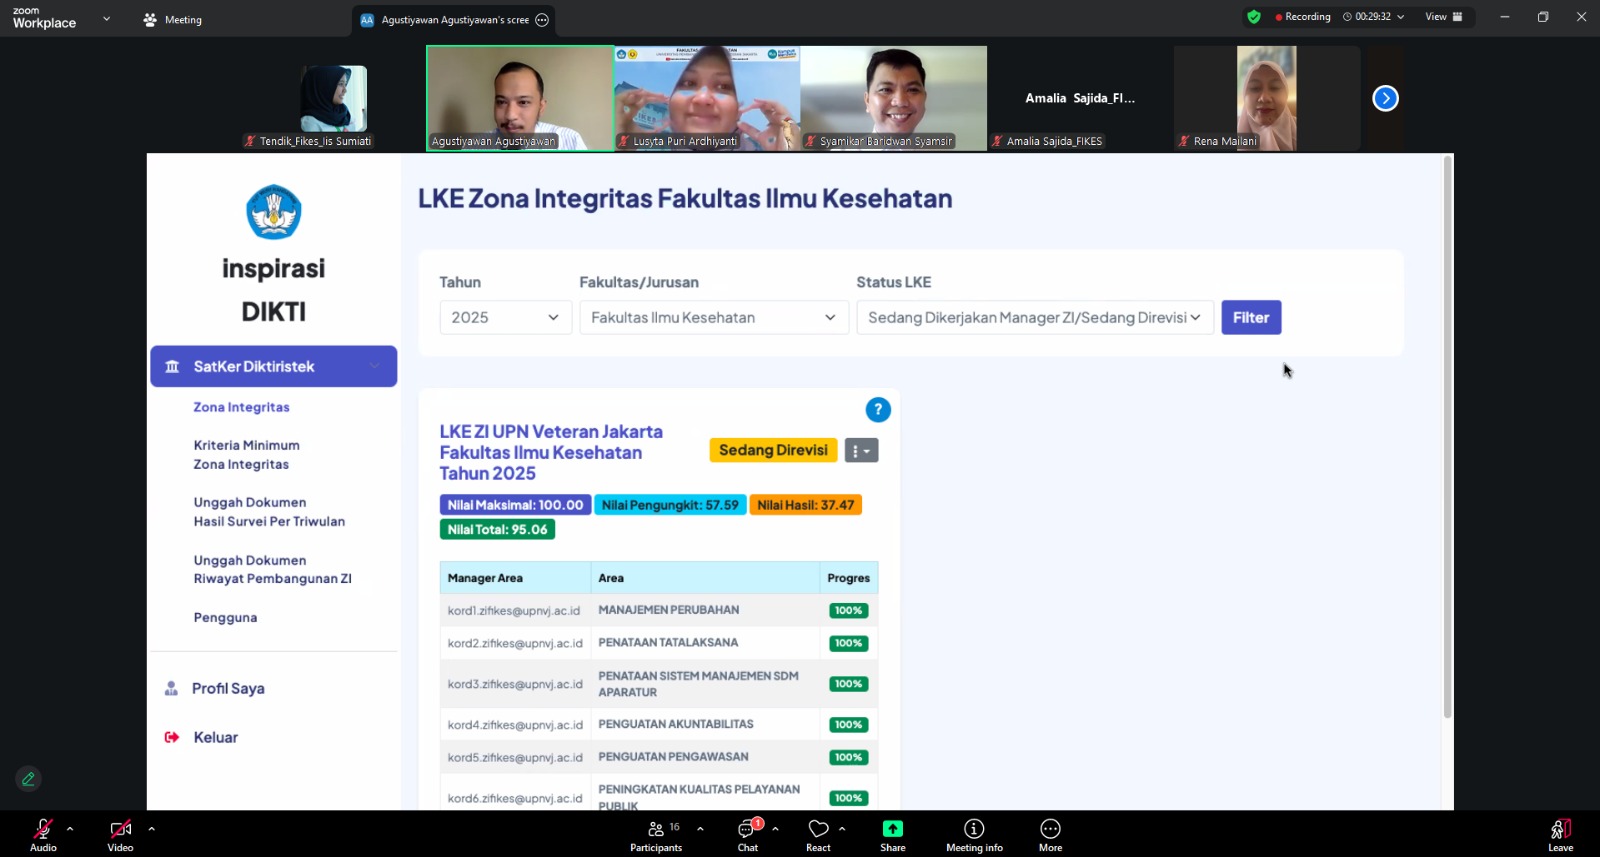Click the annotation pencil icon
This screenshot has width=1600, height=857.
pyautogui.click(x=28, y=779)
